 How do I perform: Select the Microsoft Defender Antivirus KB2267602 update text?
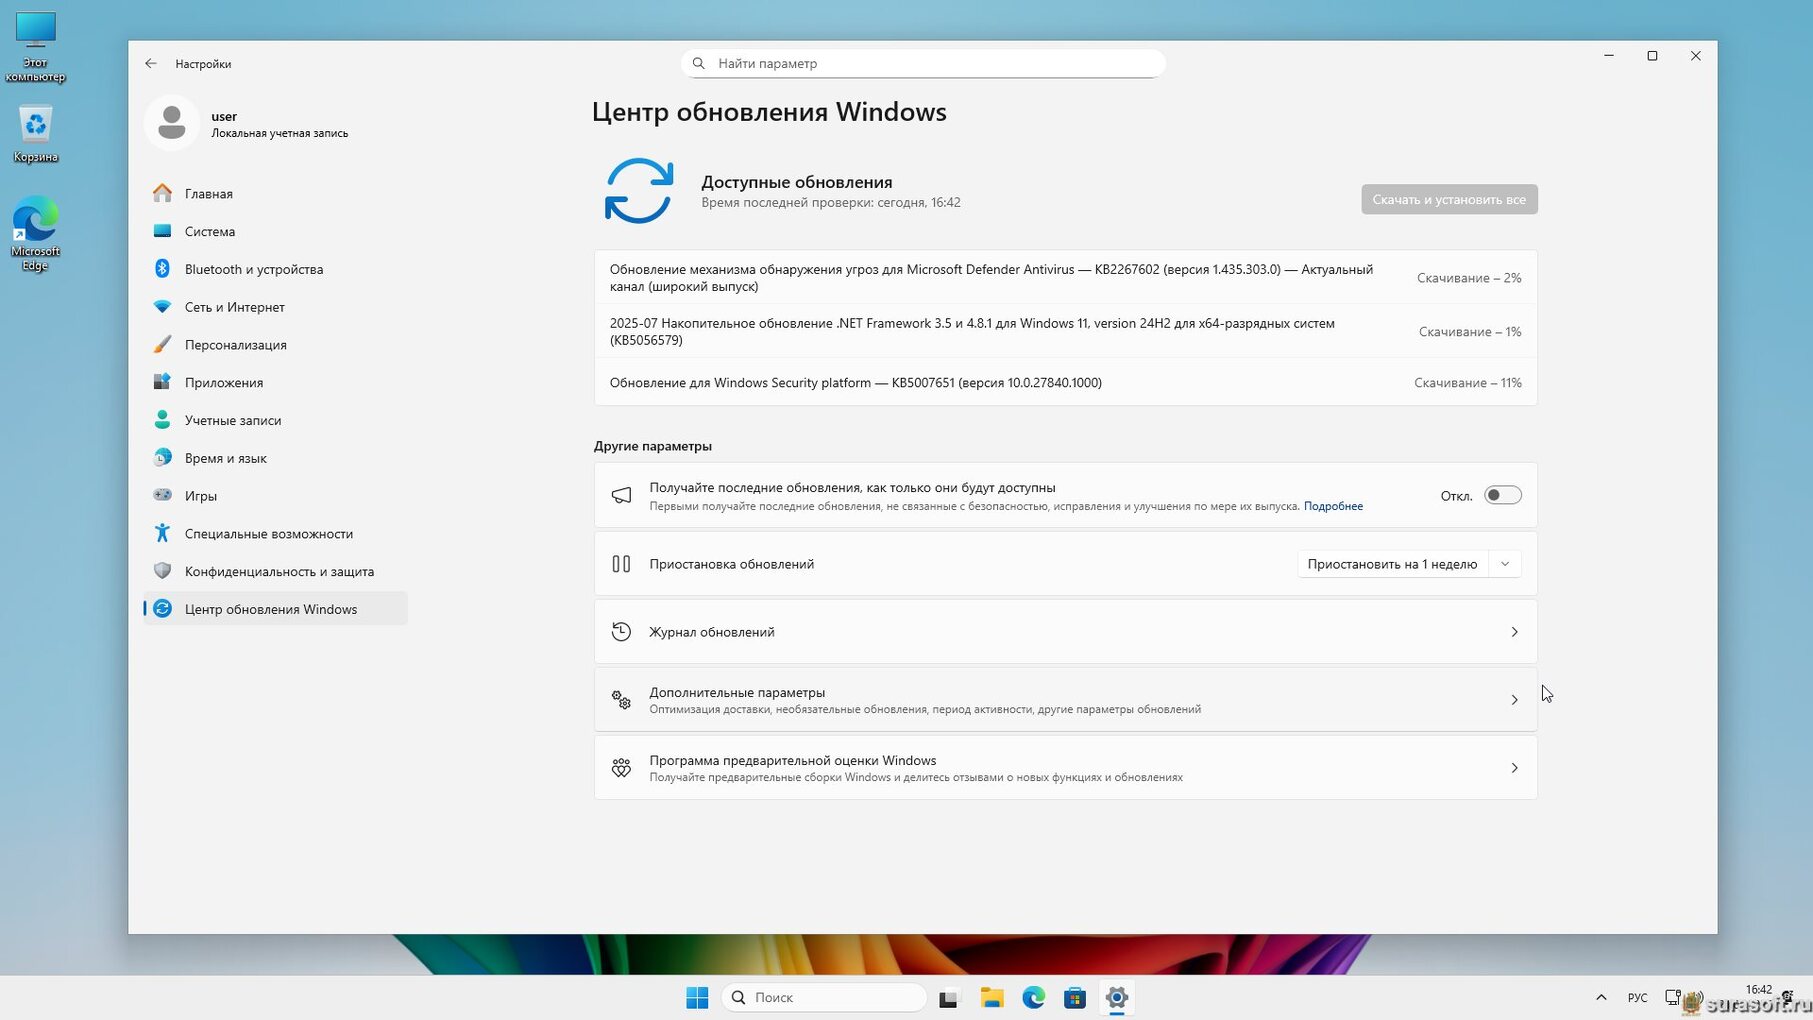(991, 278)
